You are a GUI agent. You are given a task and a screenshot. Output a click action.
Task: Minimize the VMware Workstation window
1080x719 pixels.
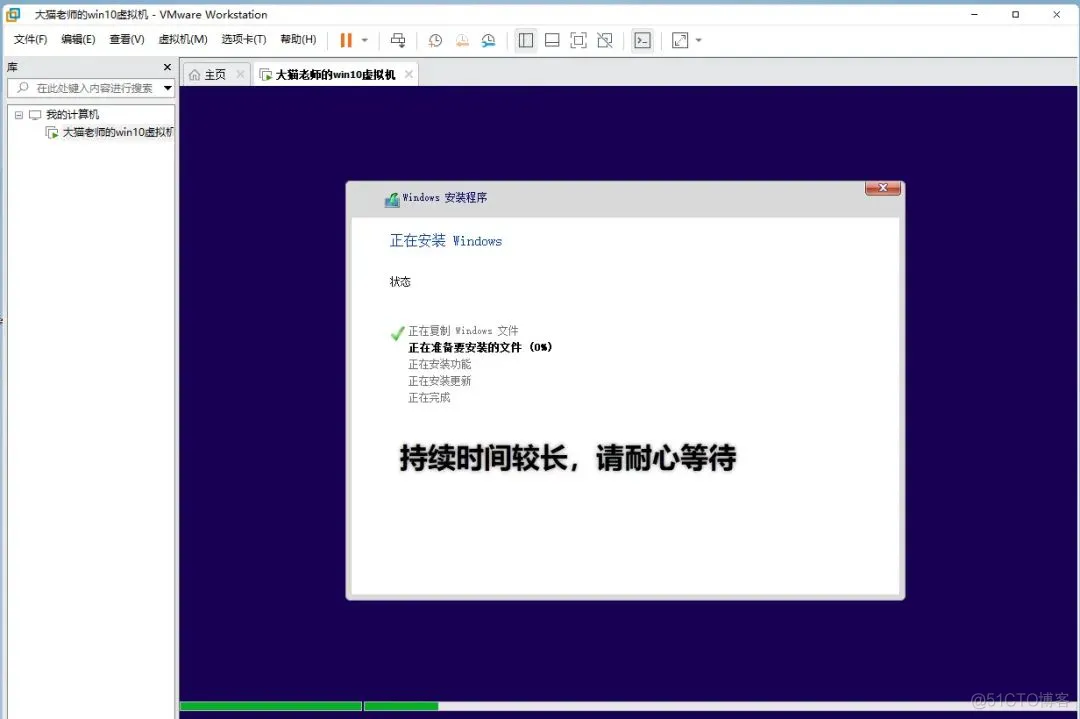point(974,14)
